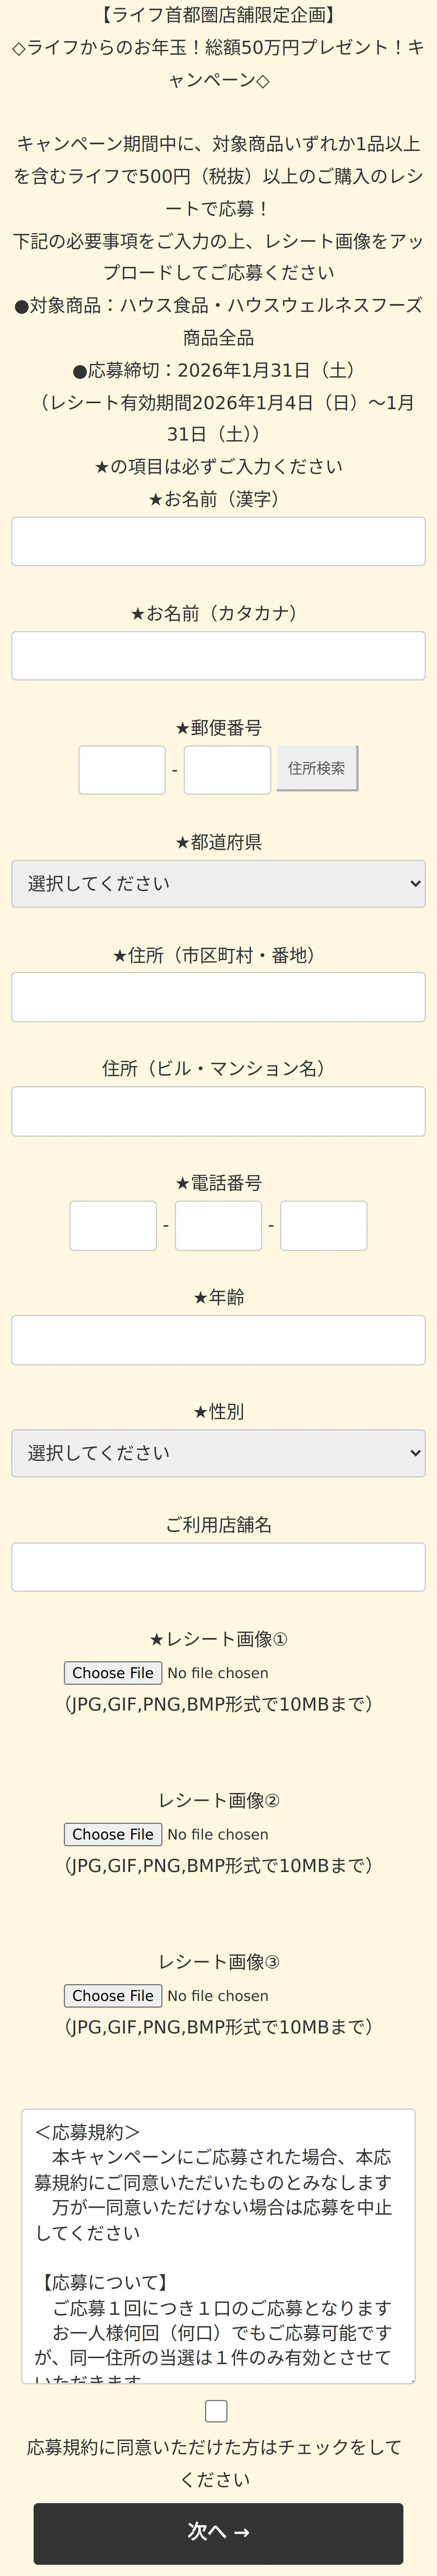This screenshot has height=2576, width=437.
Task: Choose a file for レシート画像①
Action: click(113, 1673)
